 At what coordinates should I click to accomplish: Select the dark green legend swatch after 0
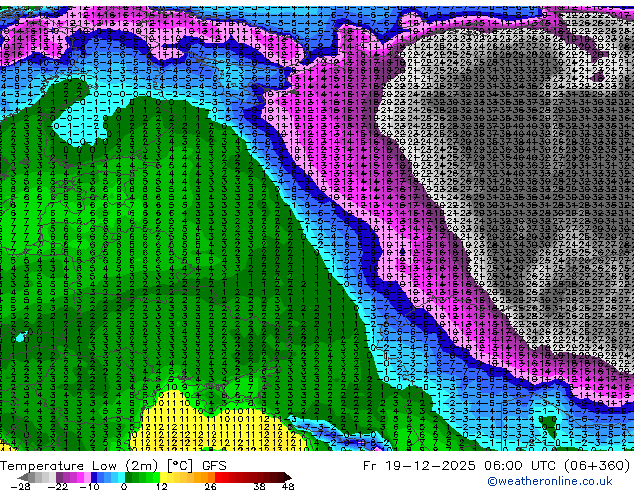[x=129, y=477]
